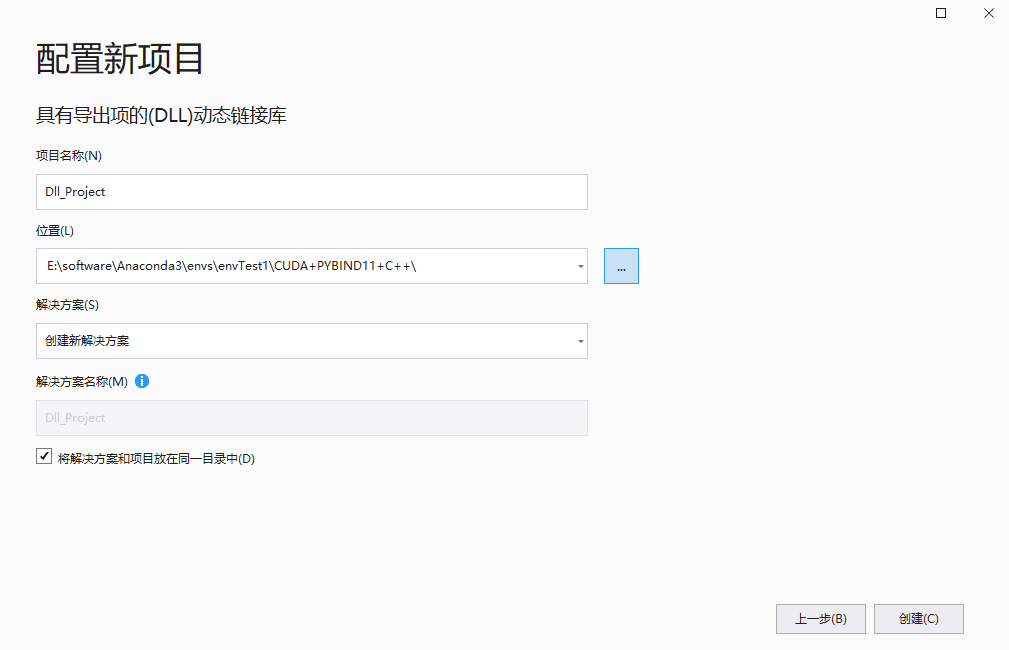The height and width of the screenshot is (650, 1009).
Task: Click the 配置新项目 dialog title
Action: click(120, 60)
